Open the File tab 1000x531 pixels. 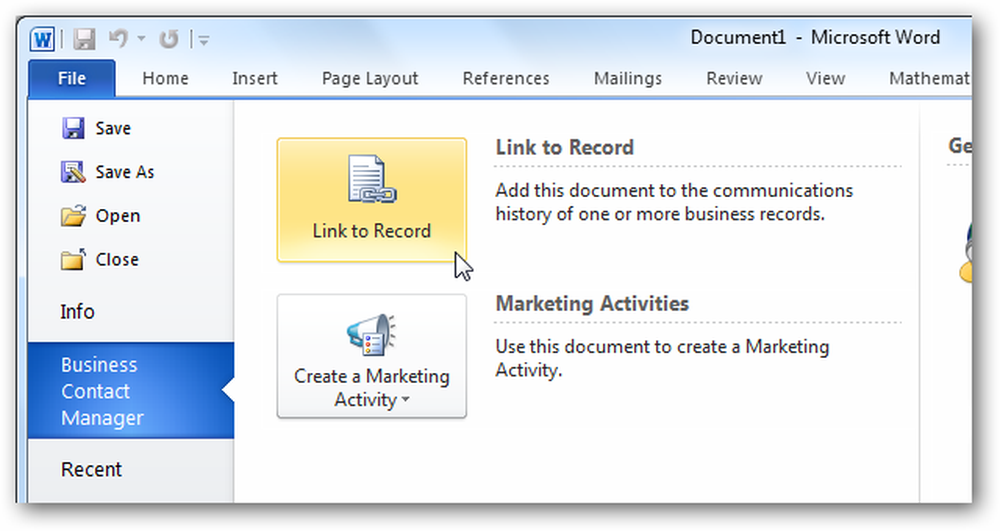[71, 78]
